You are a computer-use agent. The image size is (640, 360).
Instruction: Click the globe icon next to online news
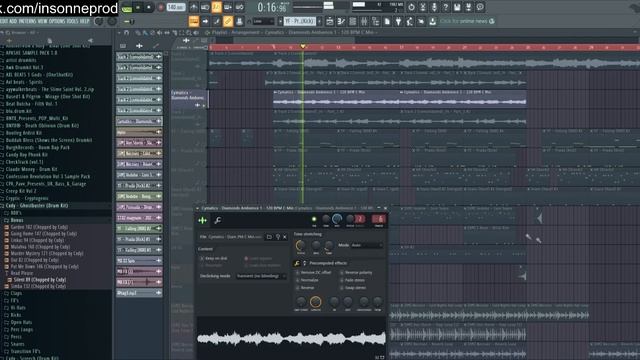click(492, 21)
